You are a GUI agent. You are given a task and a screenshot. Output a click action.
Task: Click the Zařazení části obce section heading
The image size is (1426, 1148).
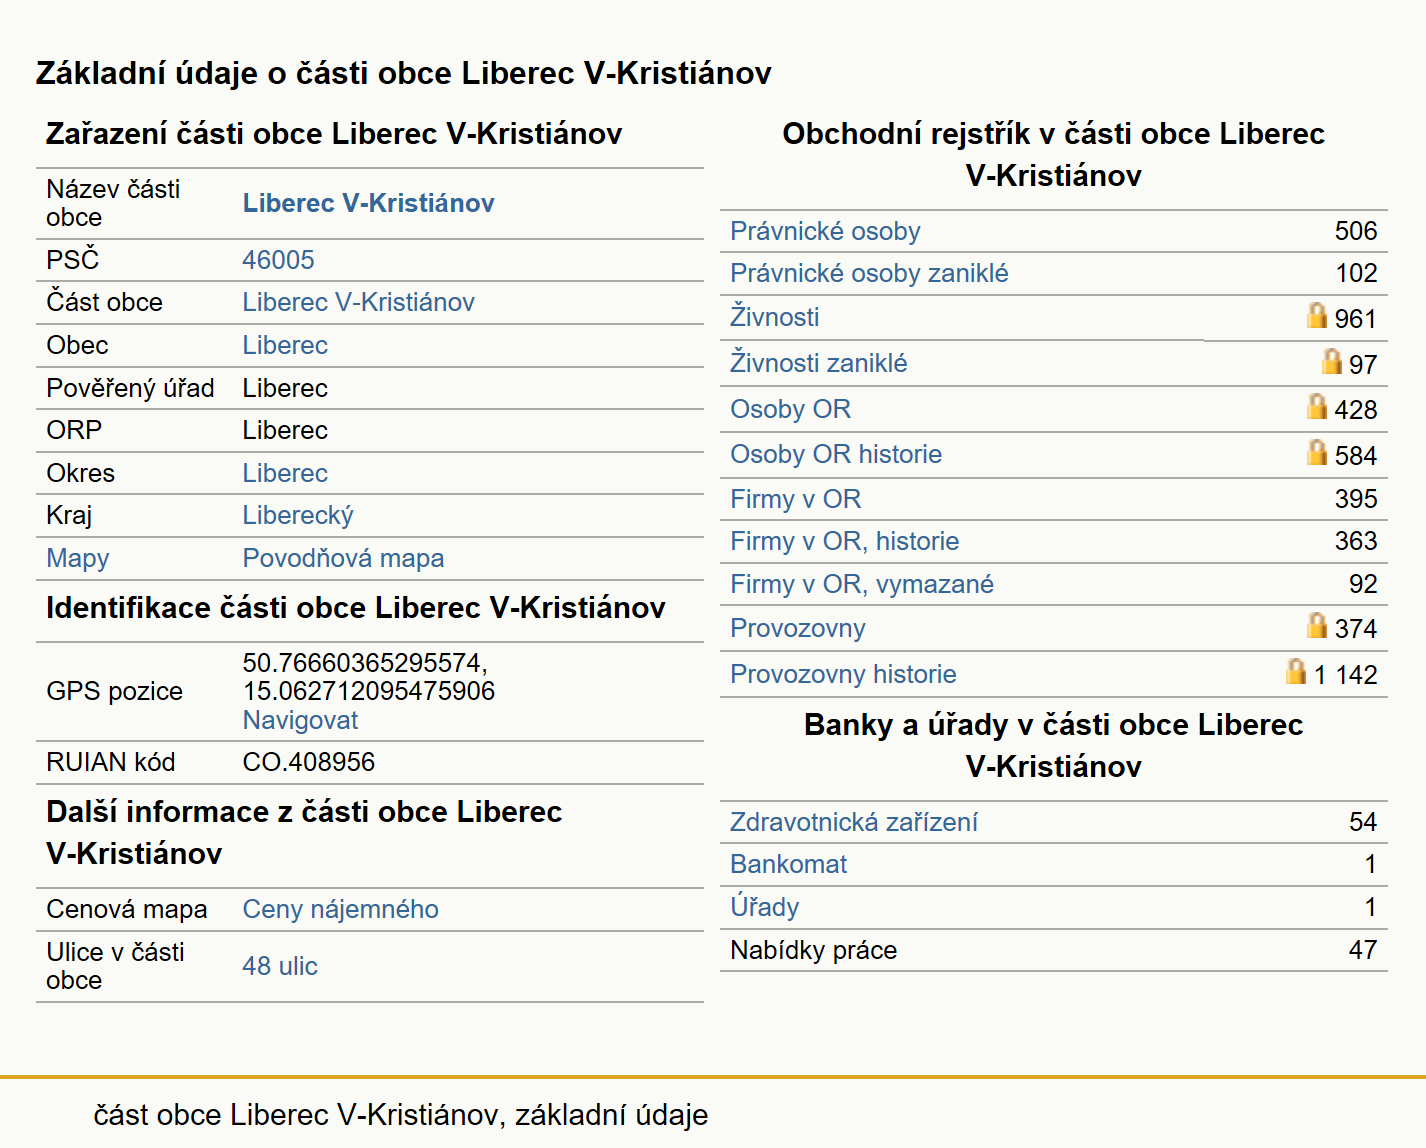[334, 134]
